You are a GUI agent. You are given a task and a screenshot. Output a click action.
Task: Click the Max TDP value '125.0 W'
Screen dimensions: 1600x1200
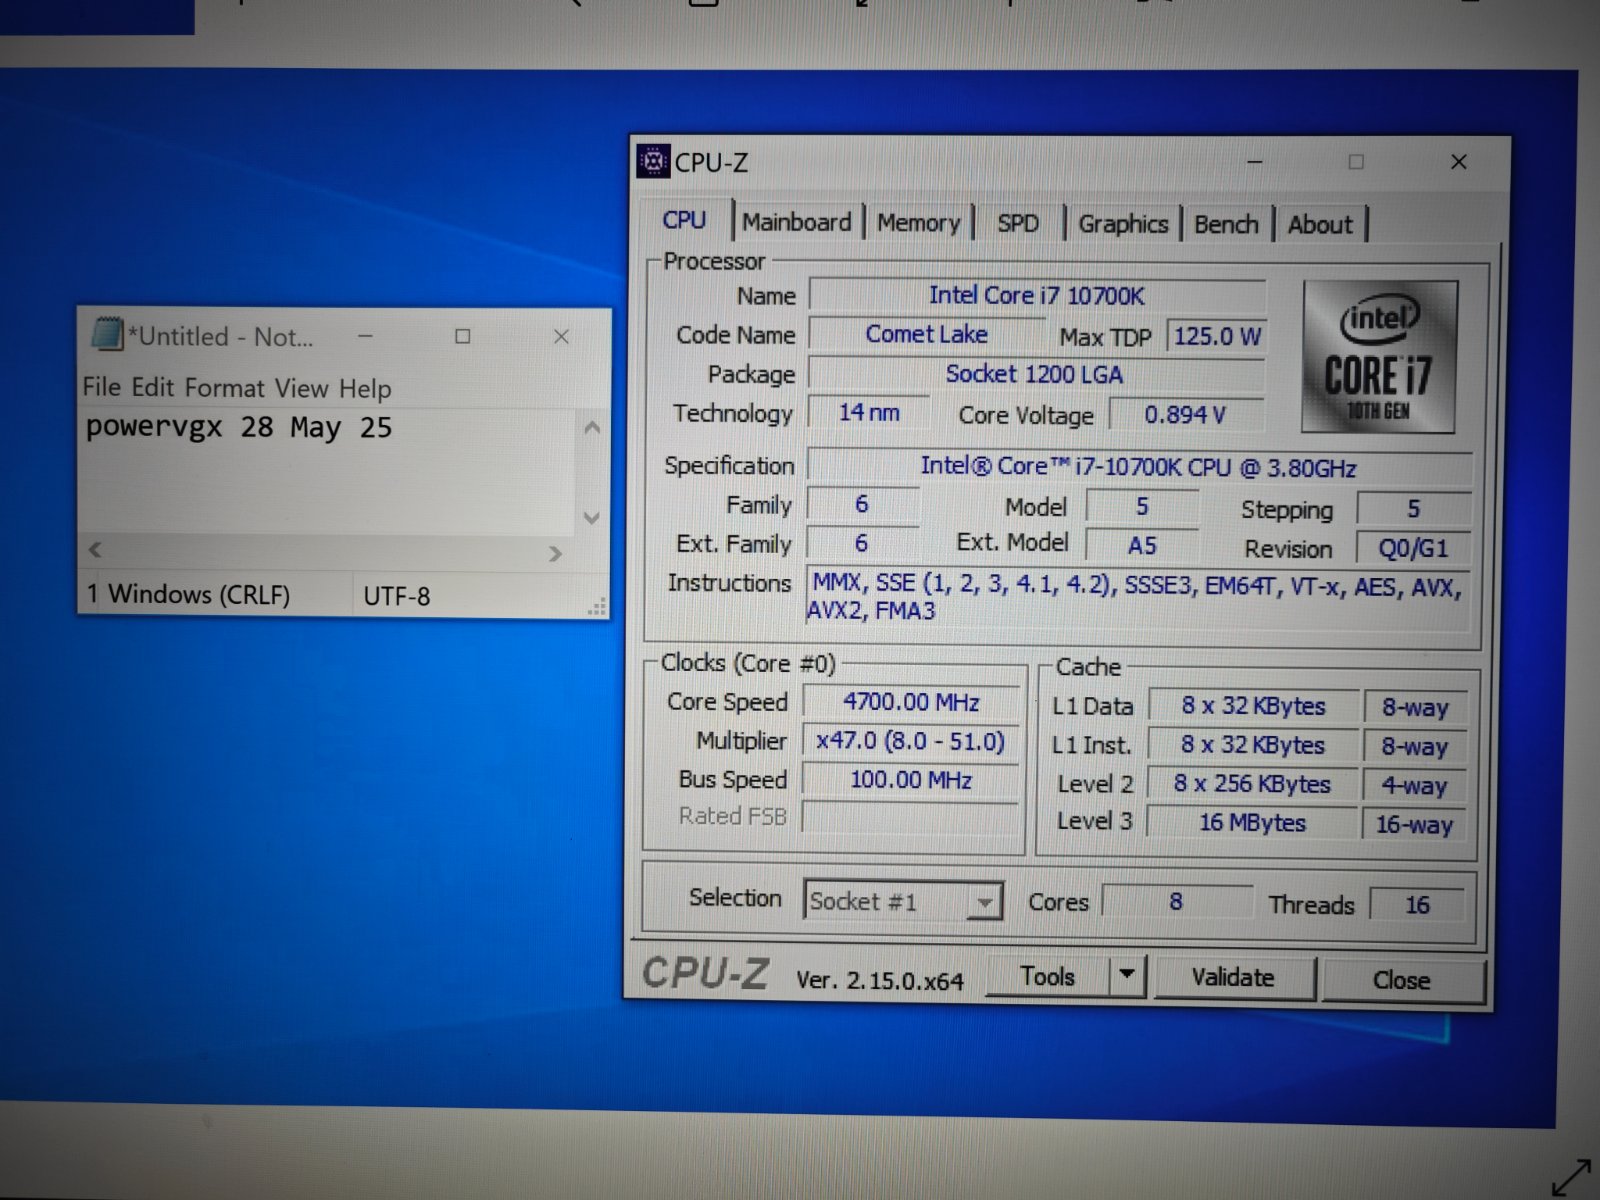(x=1217, y=336)
